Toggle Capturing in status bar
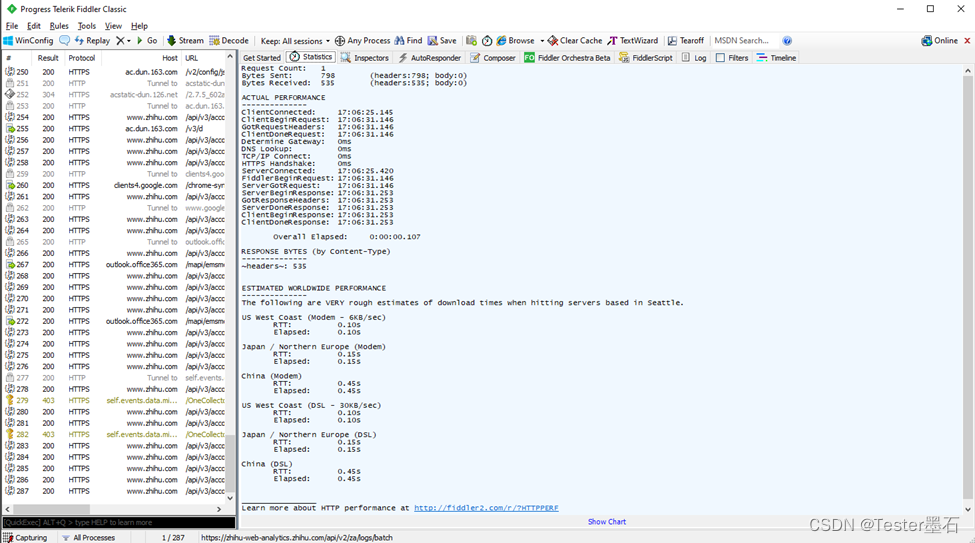Screen dimensions: 975x543 25,537
